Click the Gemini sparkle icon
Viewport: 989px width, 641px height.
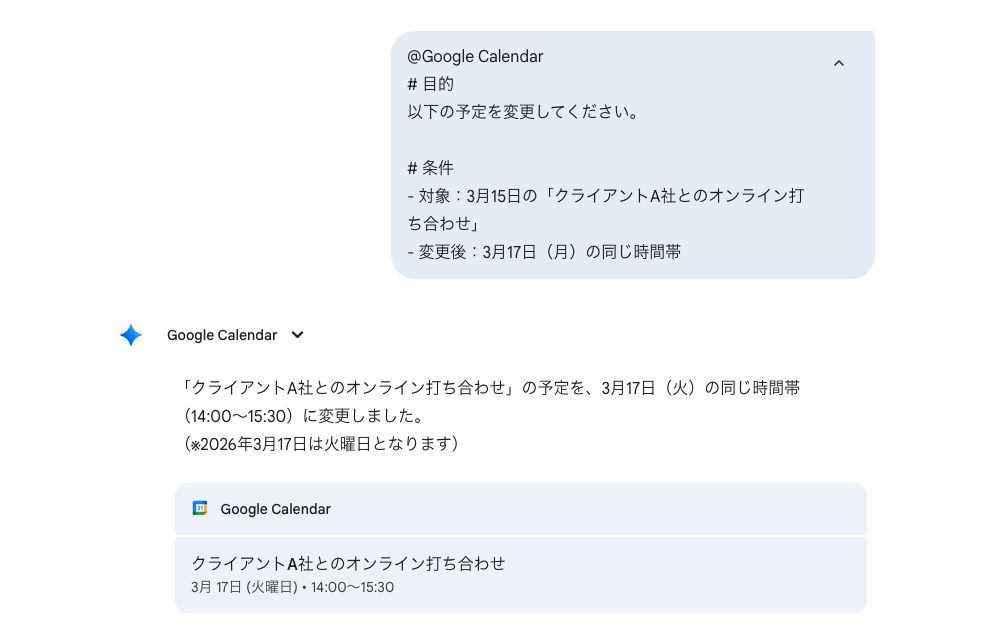click(131, 335)
